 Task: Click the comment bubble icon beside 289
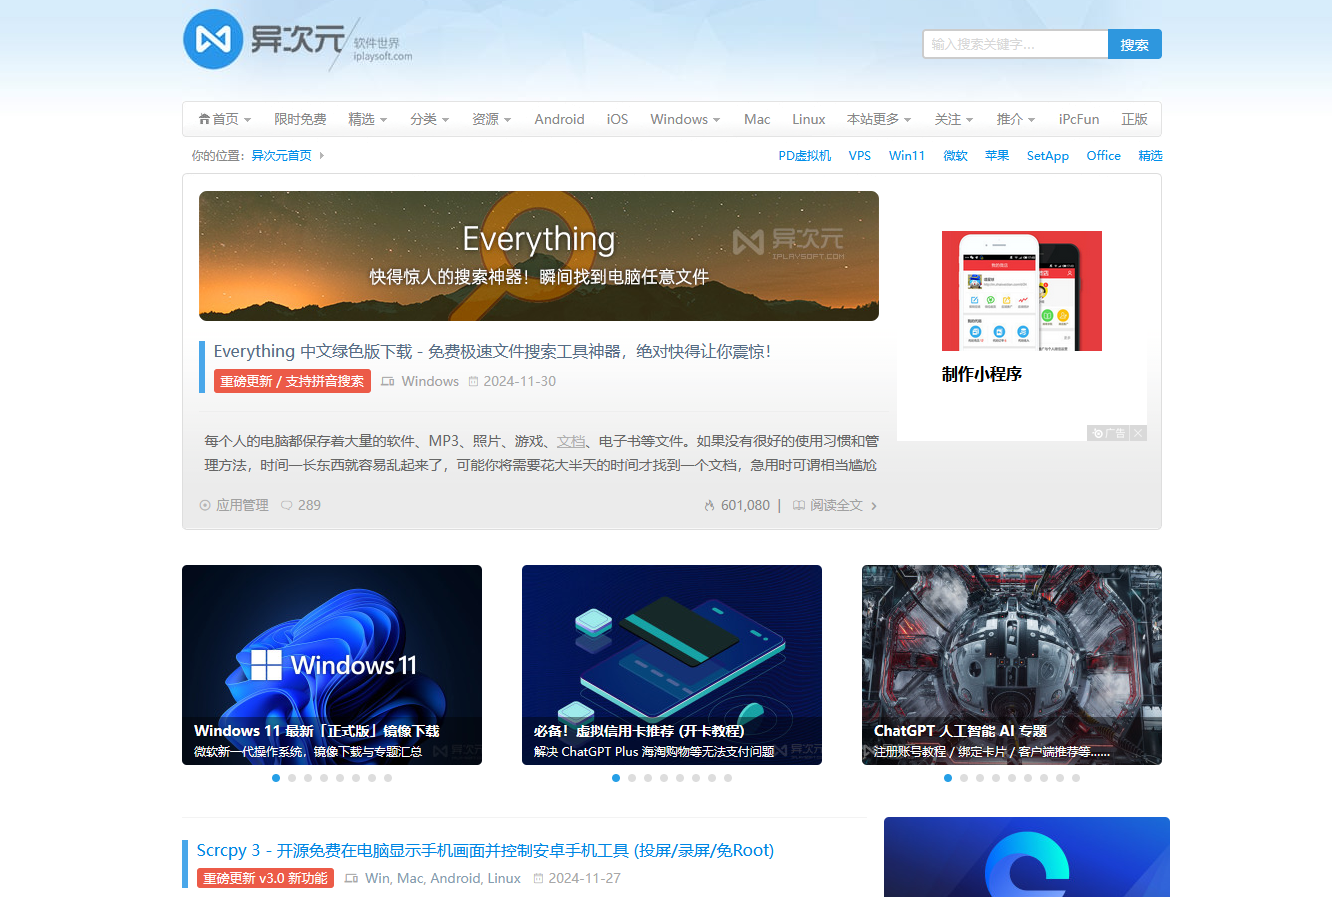287,506
